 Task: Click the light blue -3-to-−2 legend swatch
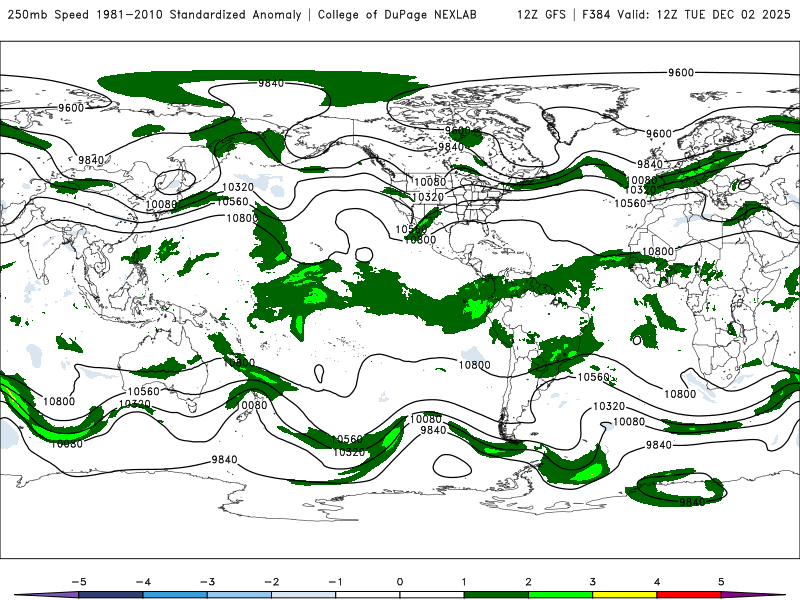[x=239, y=595]
